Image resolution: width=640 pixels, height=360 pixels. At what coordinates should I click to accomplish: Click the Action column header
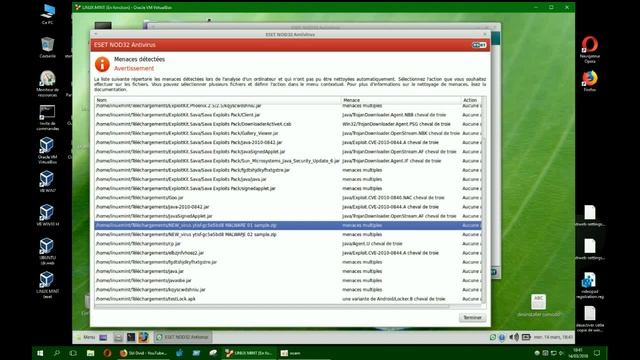pos(471,100)
